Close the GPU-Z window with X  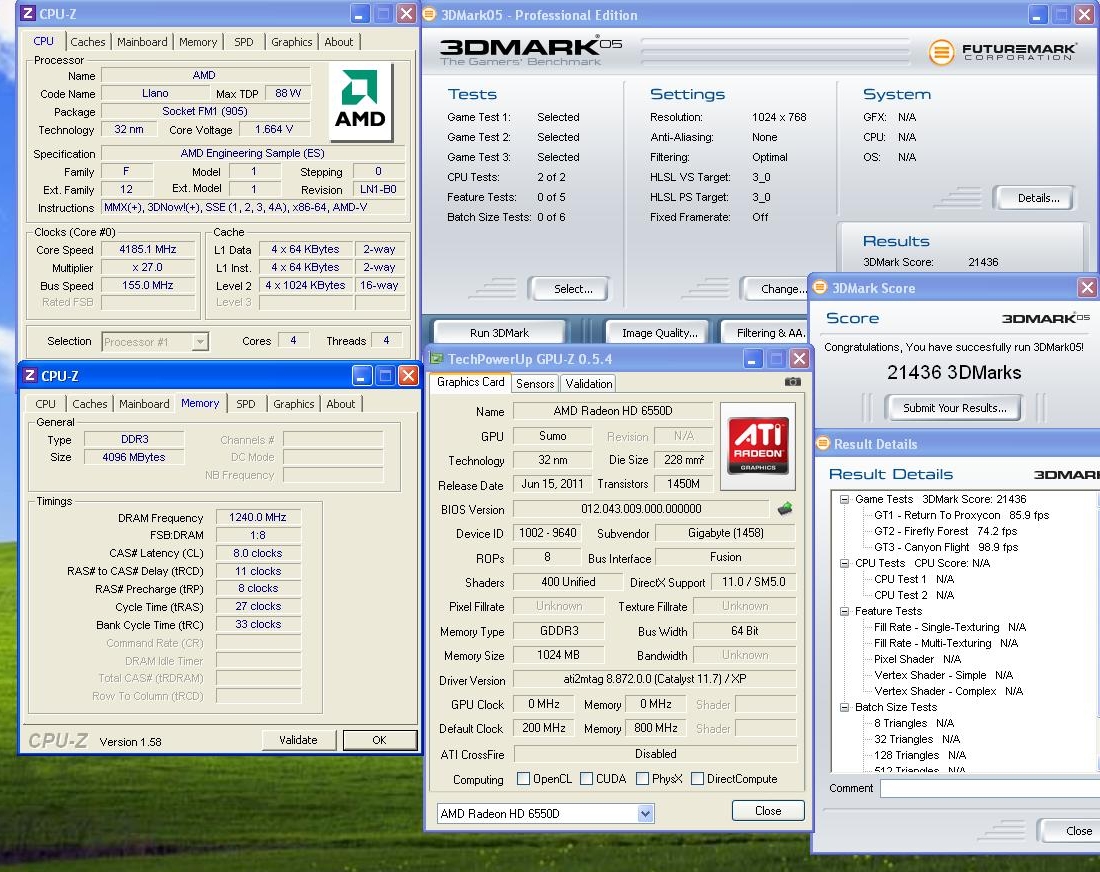coord(799,359)
